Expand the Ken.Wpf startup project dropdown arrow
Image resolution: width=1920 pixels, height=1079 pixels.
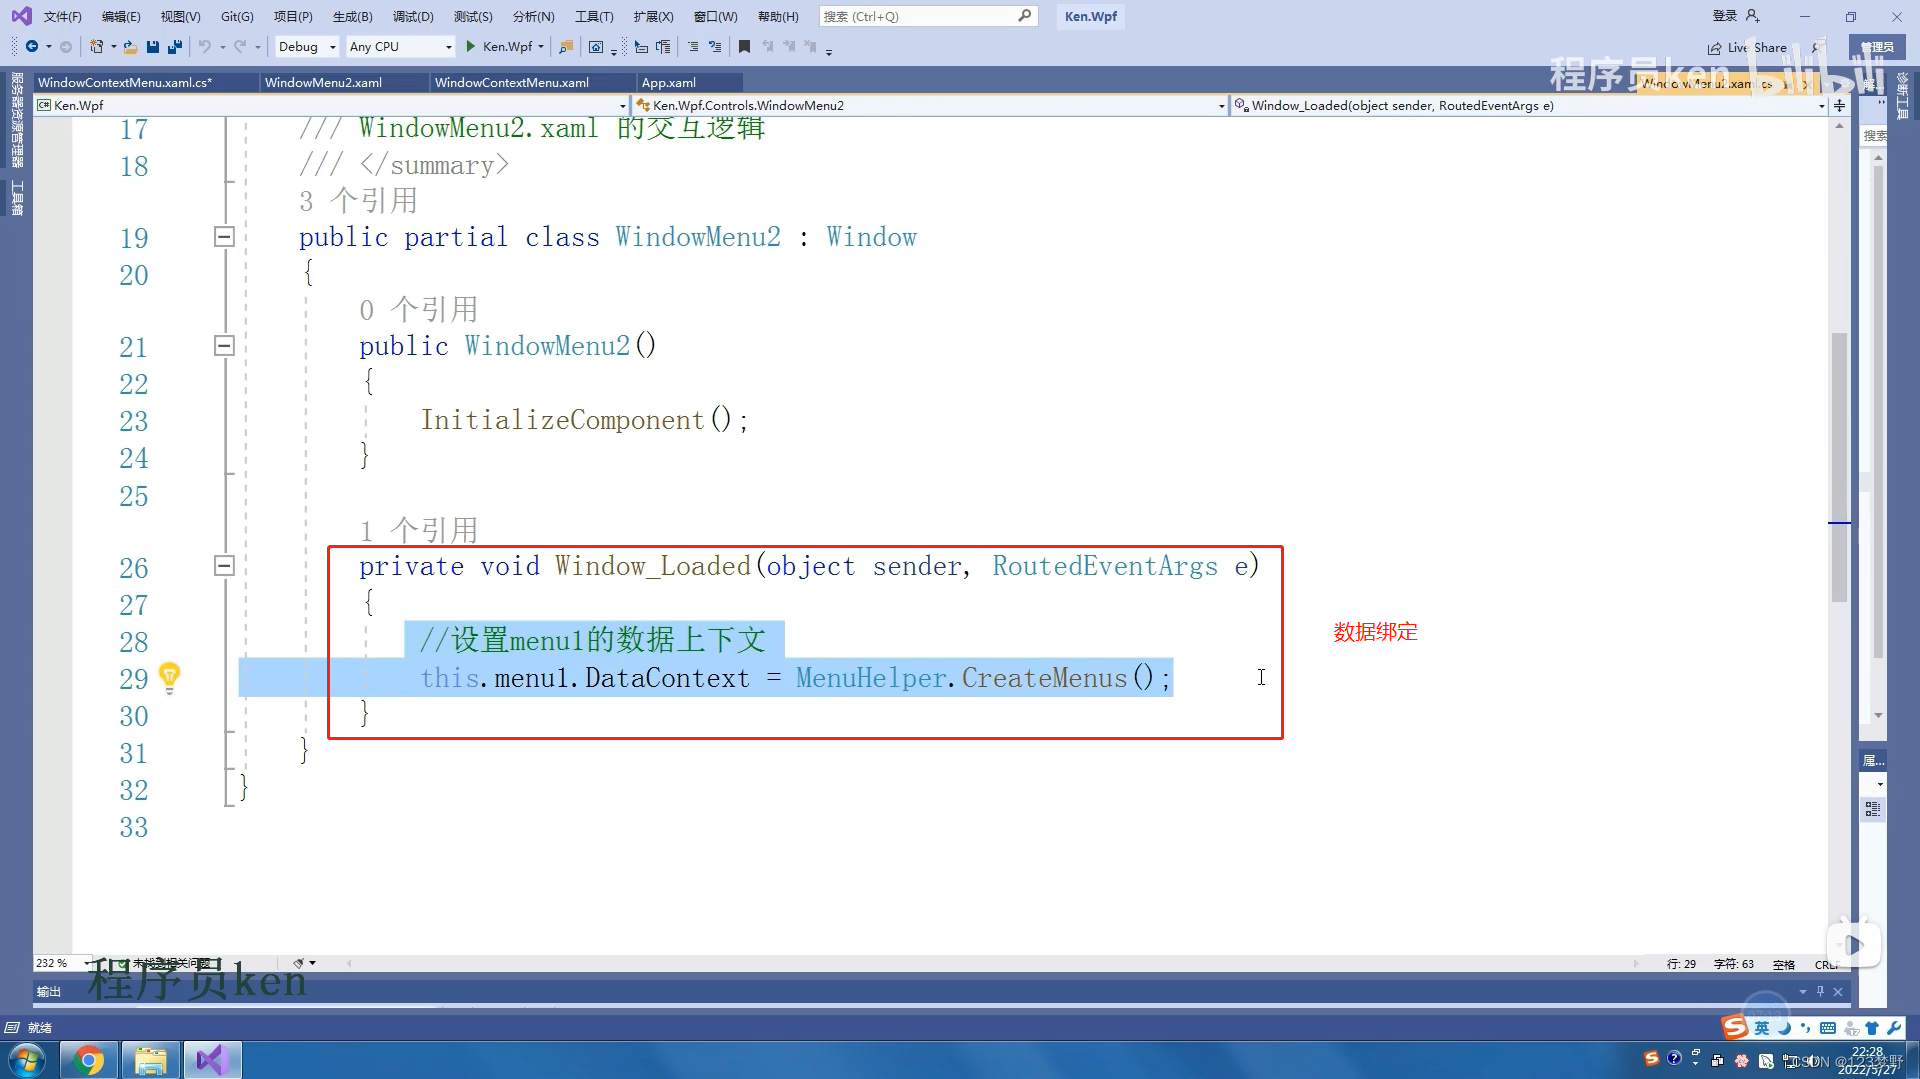[x=541, y=47]
